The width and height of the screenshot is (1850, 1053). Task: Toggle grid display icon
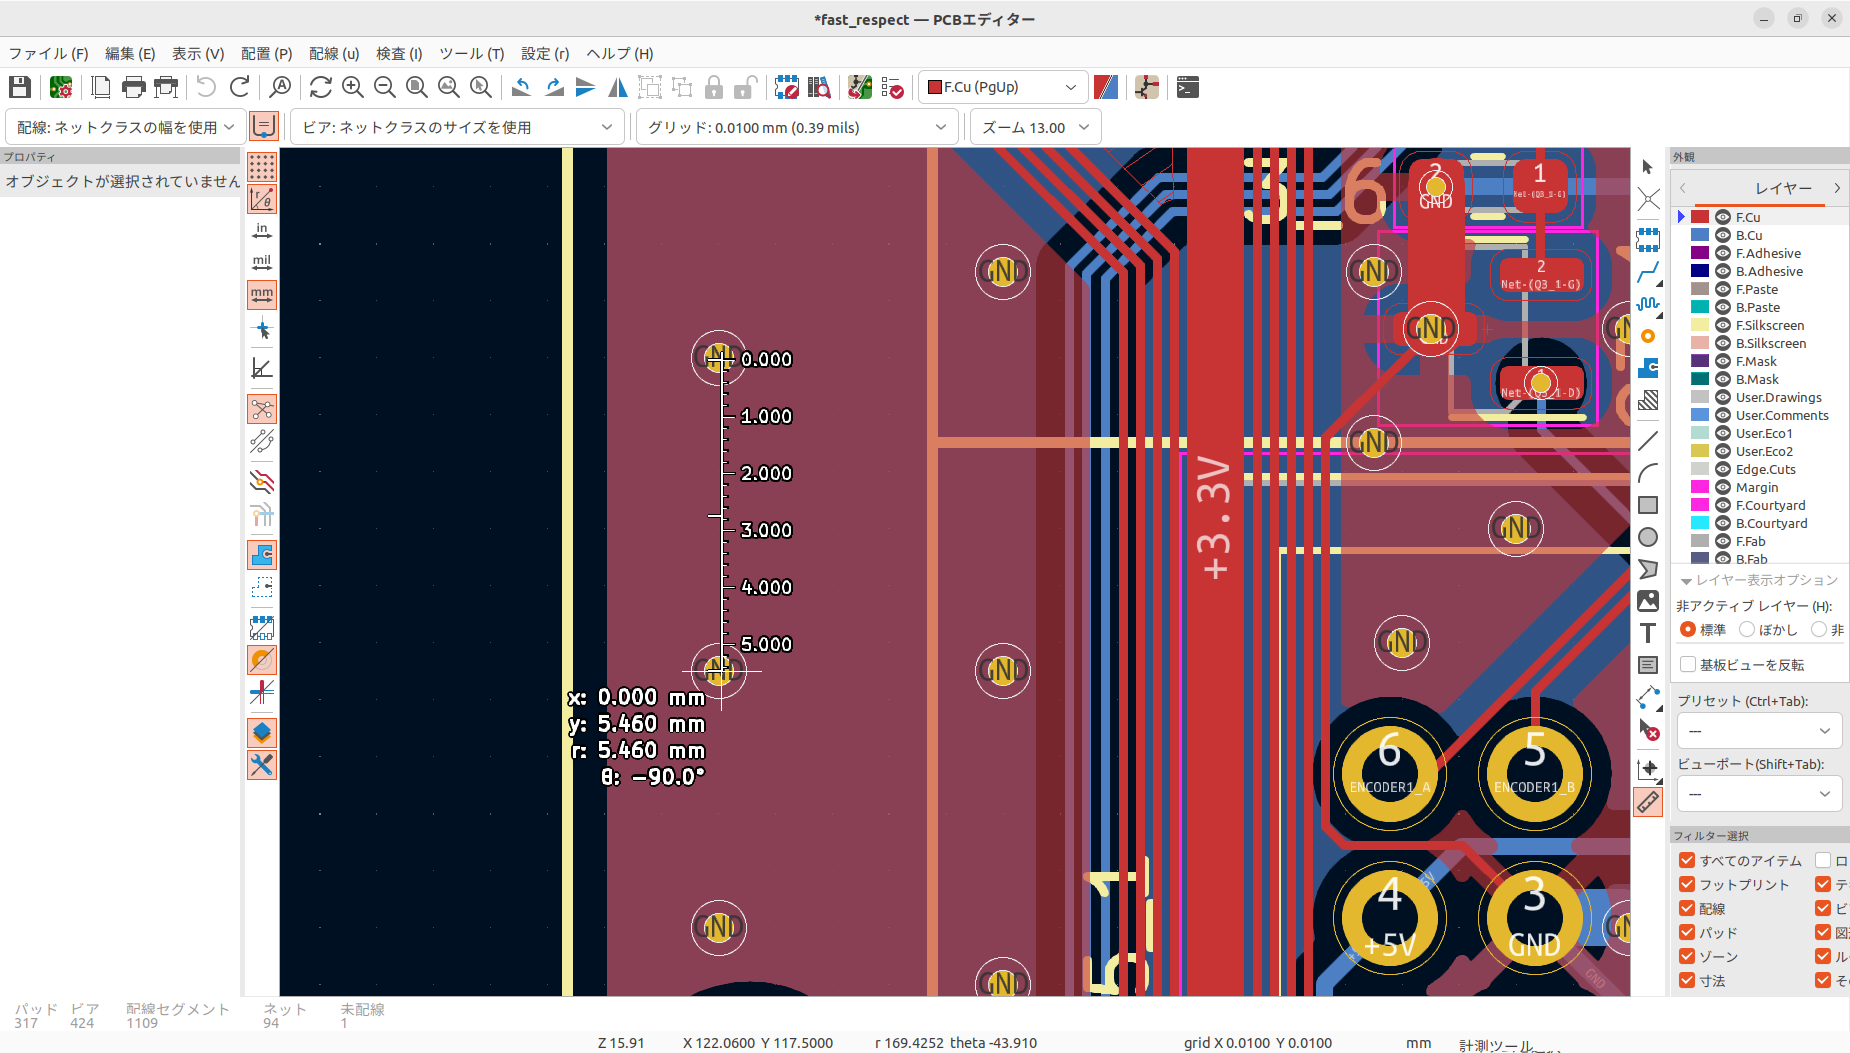click(262, 166)
